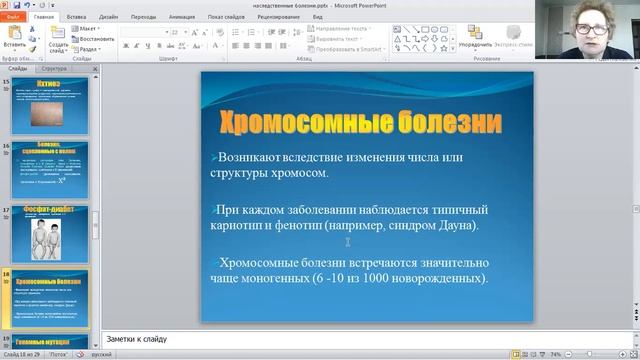Open font size dropdown
The height and width of the screenshot is (360, 640).
point(186,32)
